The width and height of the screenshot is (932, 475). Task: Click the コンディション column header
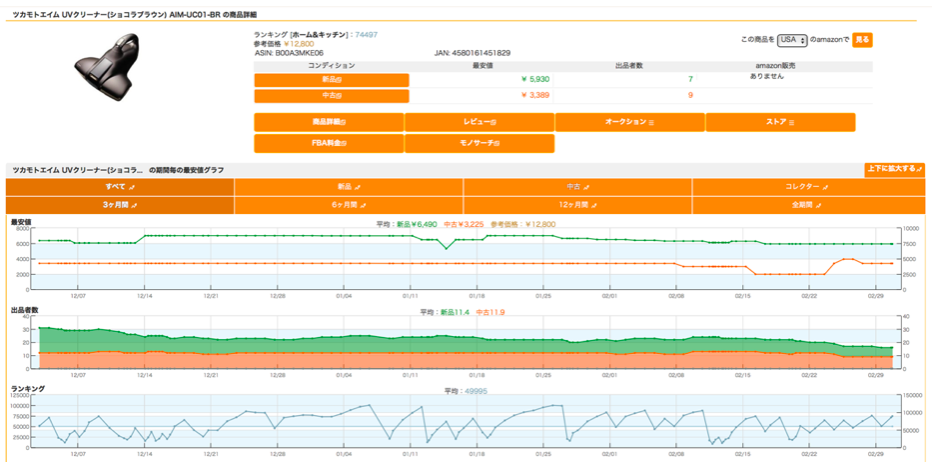[332, 66]
